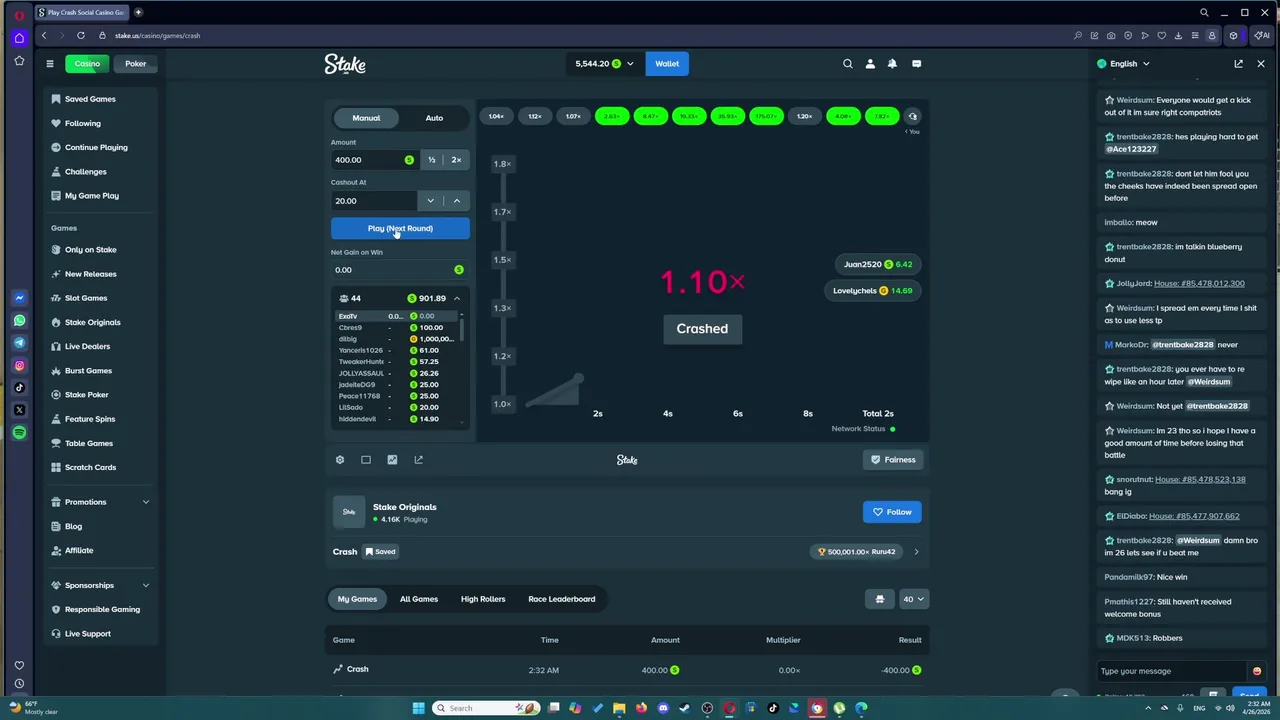Open emoji picker in chat input

[1257, 671]
